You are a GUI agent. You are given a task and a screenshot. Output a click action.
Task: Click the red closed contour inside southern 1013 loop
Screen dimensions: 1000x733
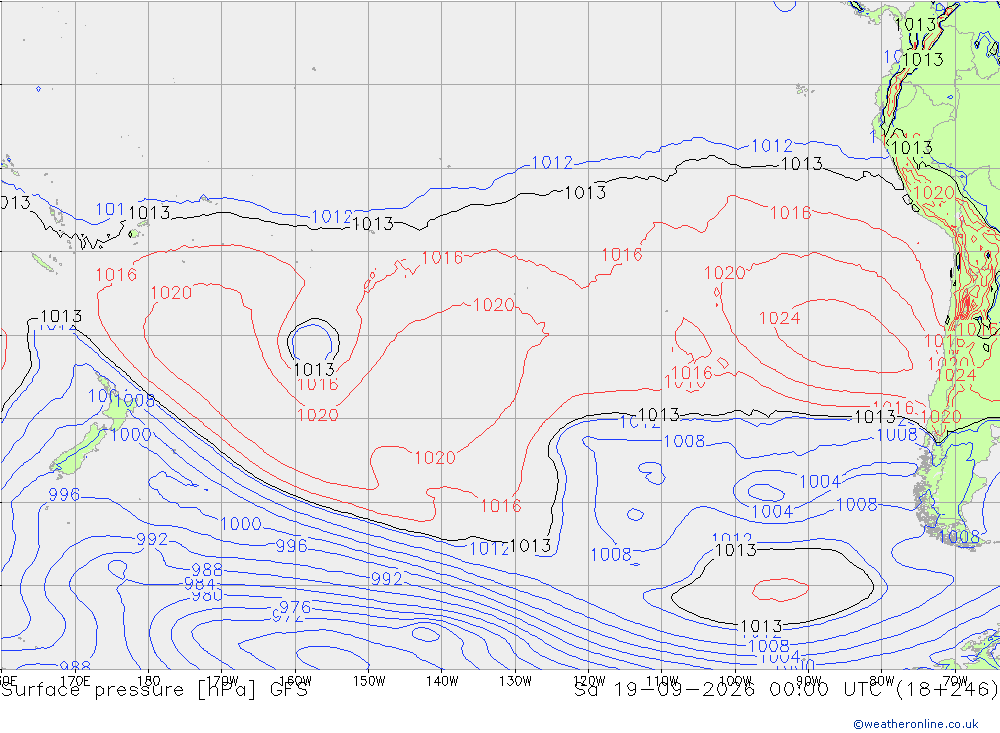781,589
